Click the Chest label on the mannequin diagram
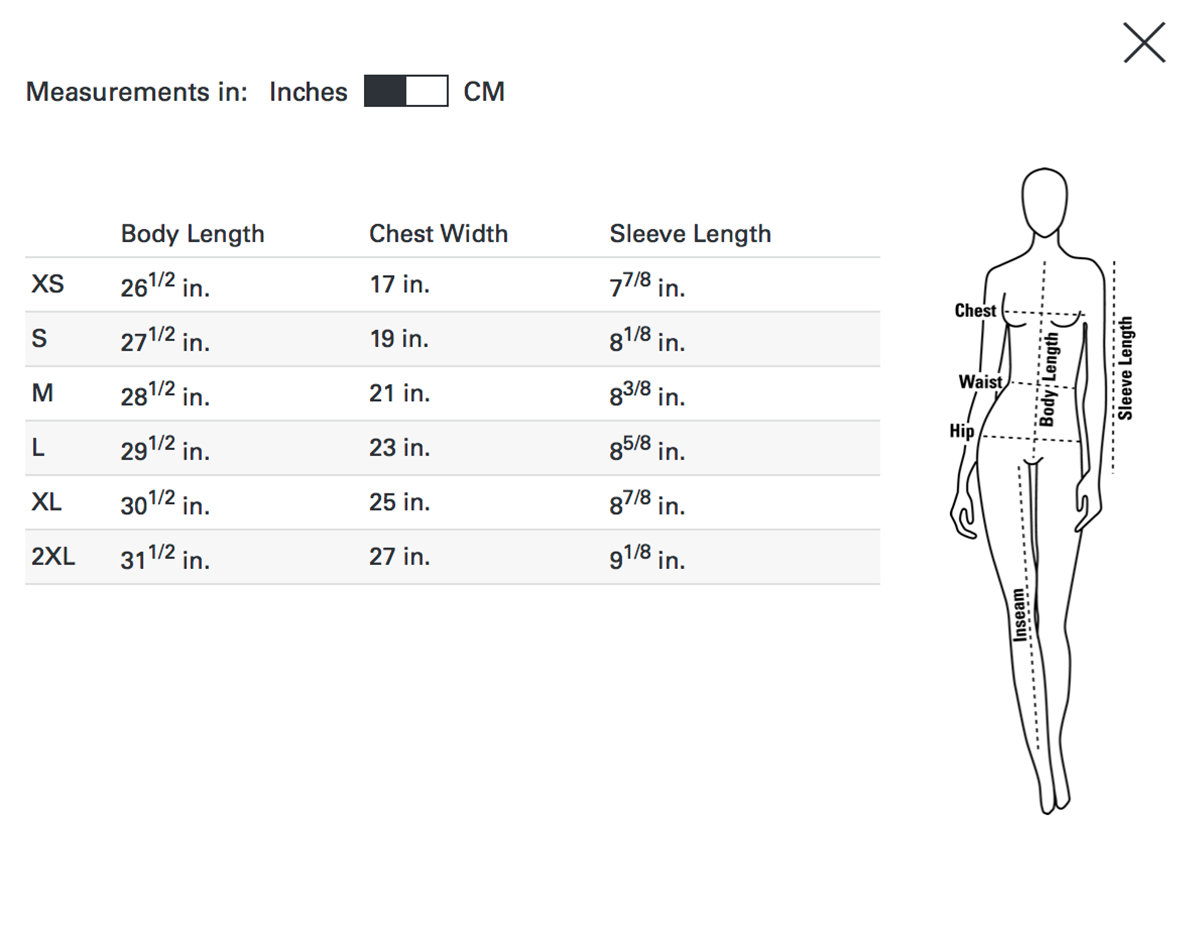This screenshot has width=1200, height=930. (974, 311)
